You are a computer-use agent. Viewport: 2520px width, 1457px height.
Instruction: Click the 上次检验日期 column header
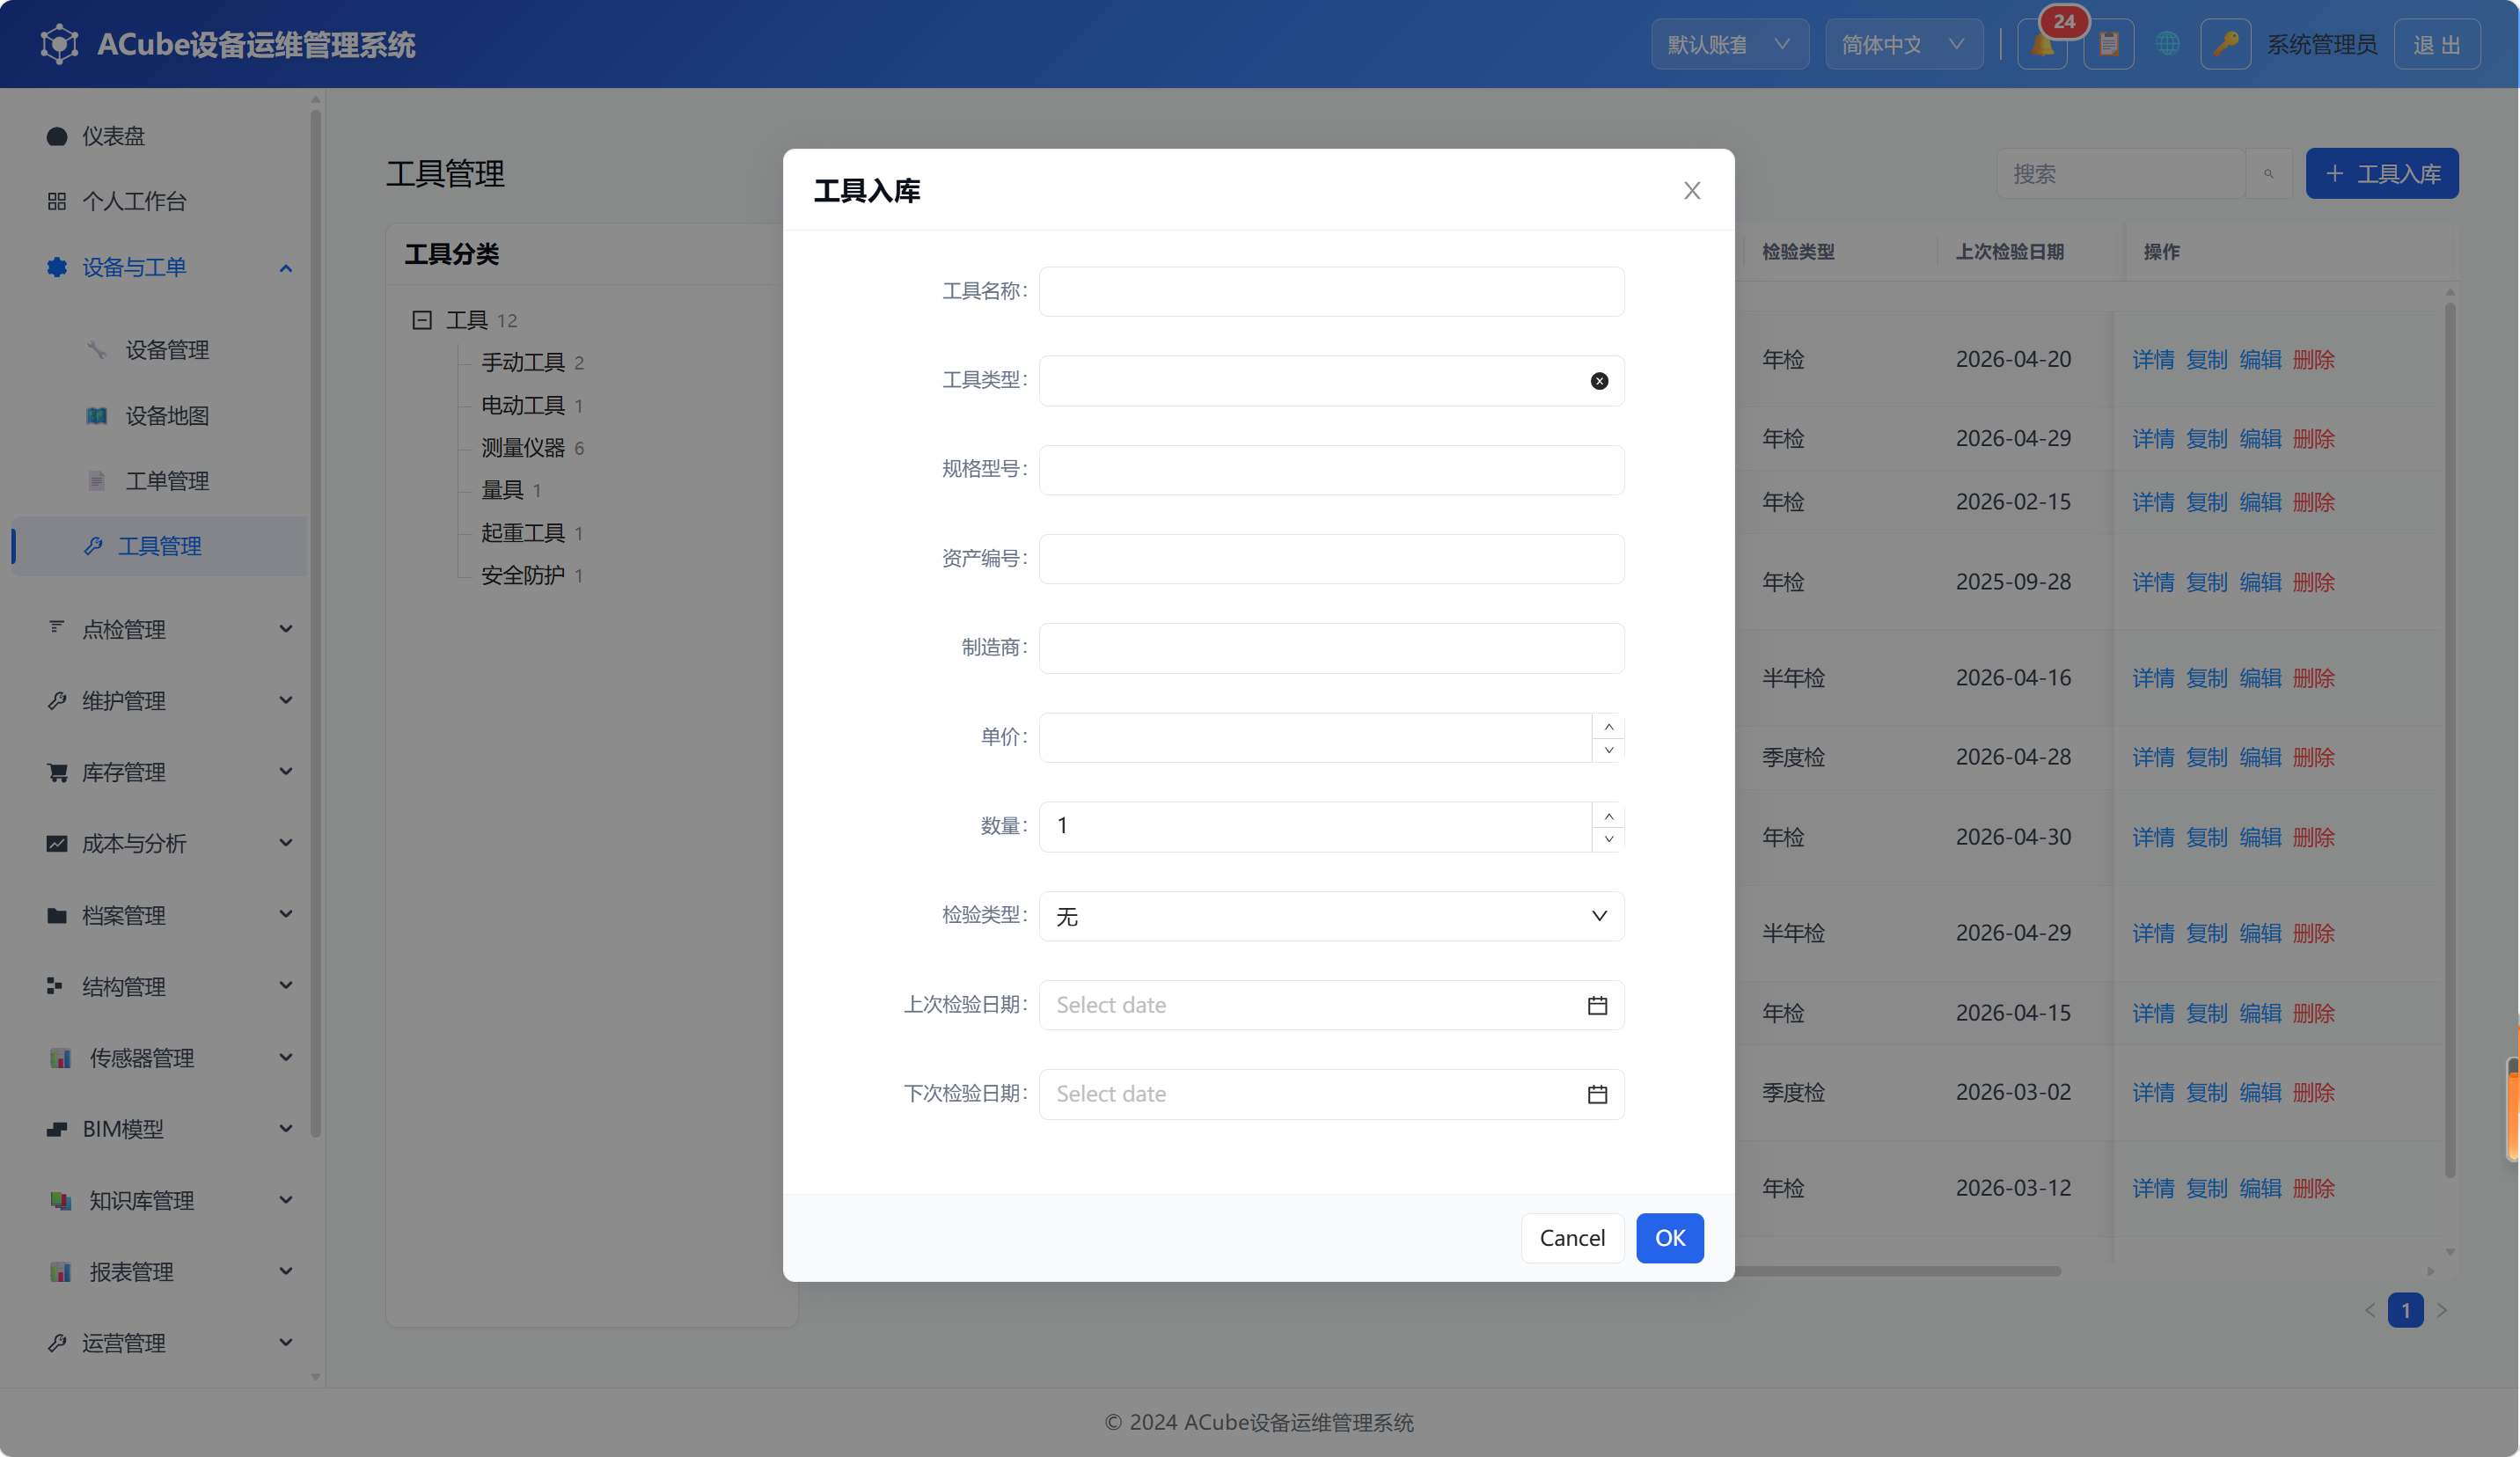coord(2009,252)
